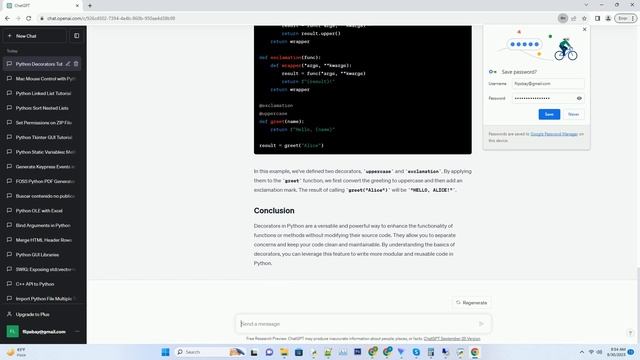640x360 pixels.
Task: Close the Save password popup
Action: pos(584,29)
